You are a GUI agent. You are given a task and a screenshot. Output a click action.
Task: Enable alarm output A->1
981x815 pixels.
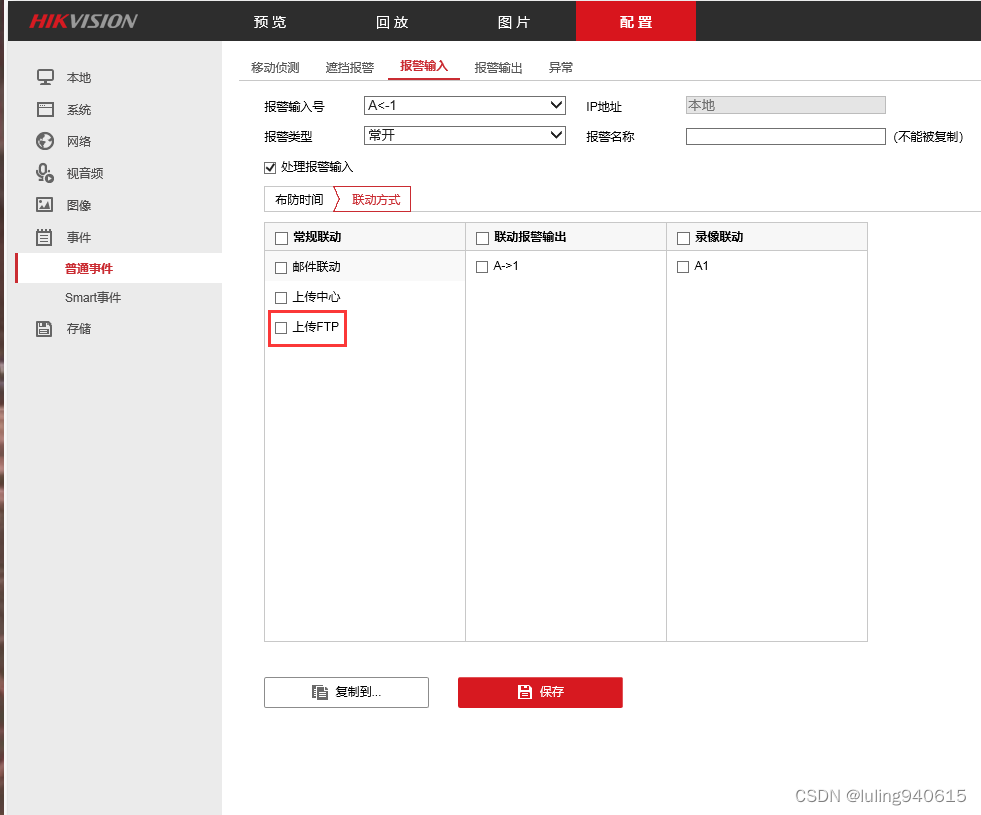click(481, 266)
